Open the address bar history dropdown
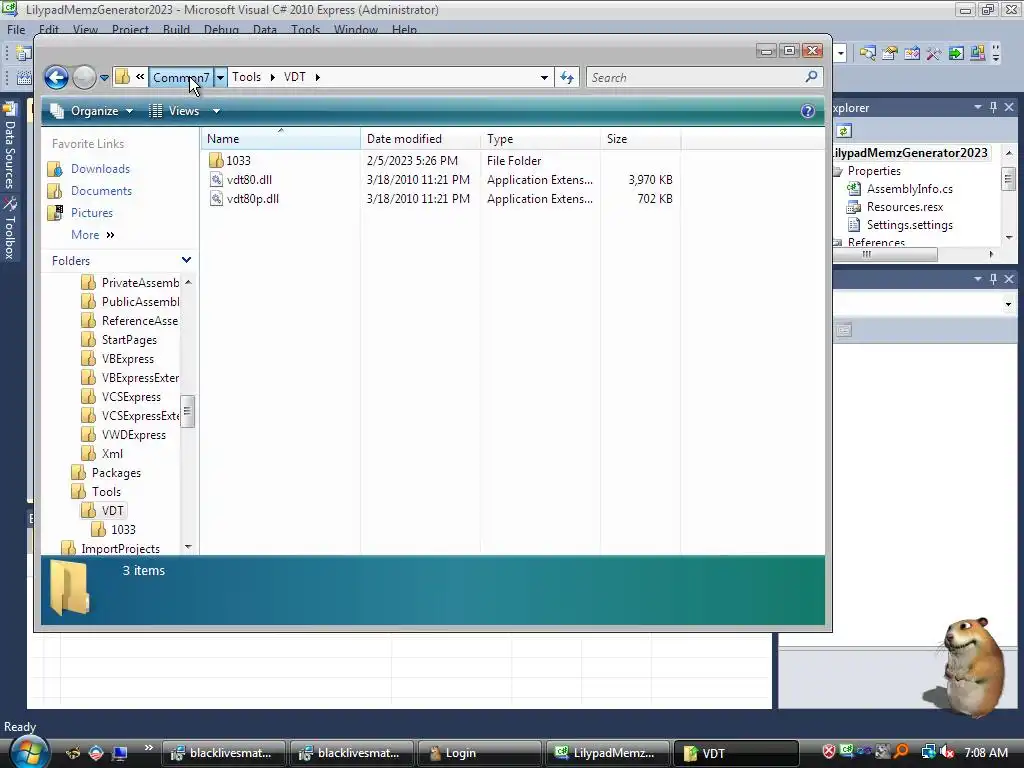 point(544,77)
